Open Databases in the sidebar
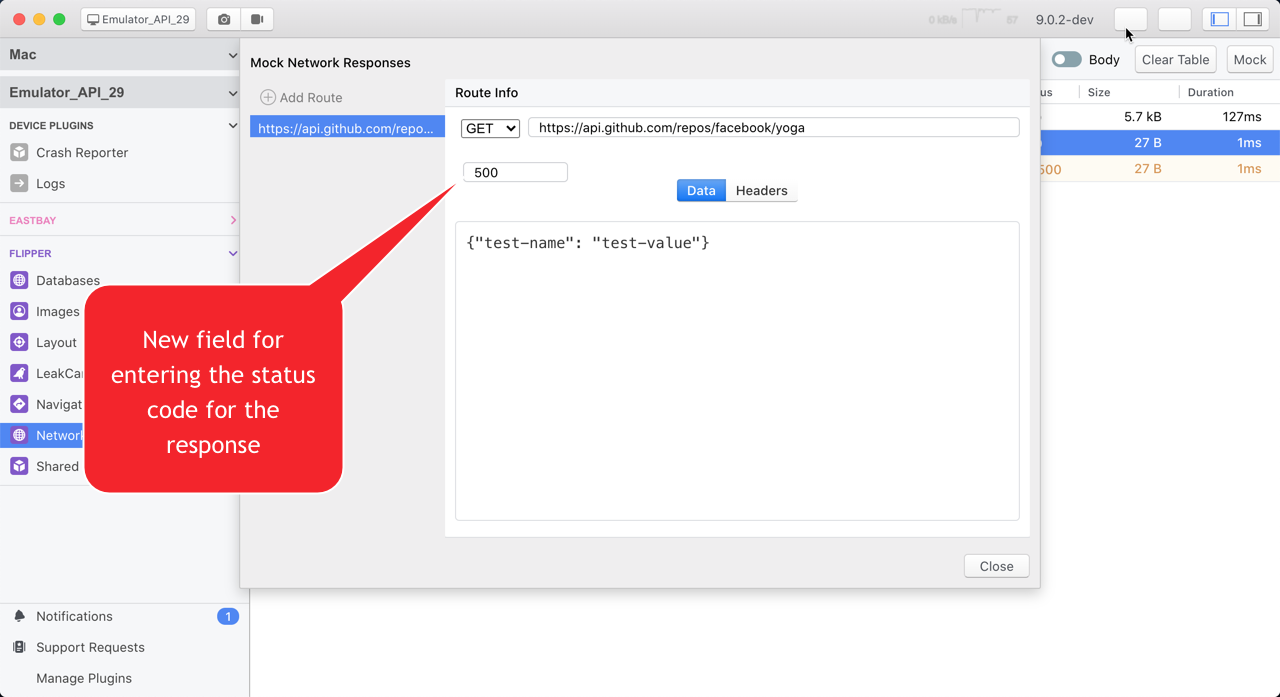 (68, 280)
